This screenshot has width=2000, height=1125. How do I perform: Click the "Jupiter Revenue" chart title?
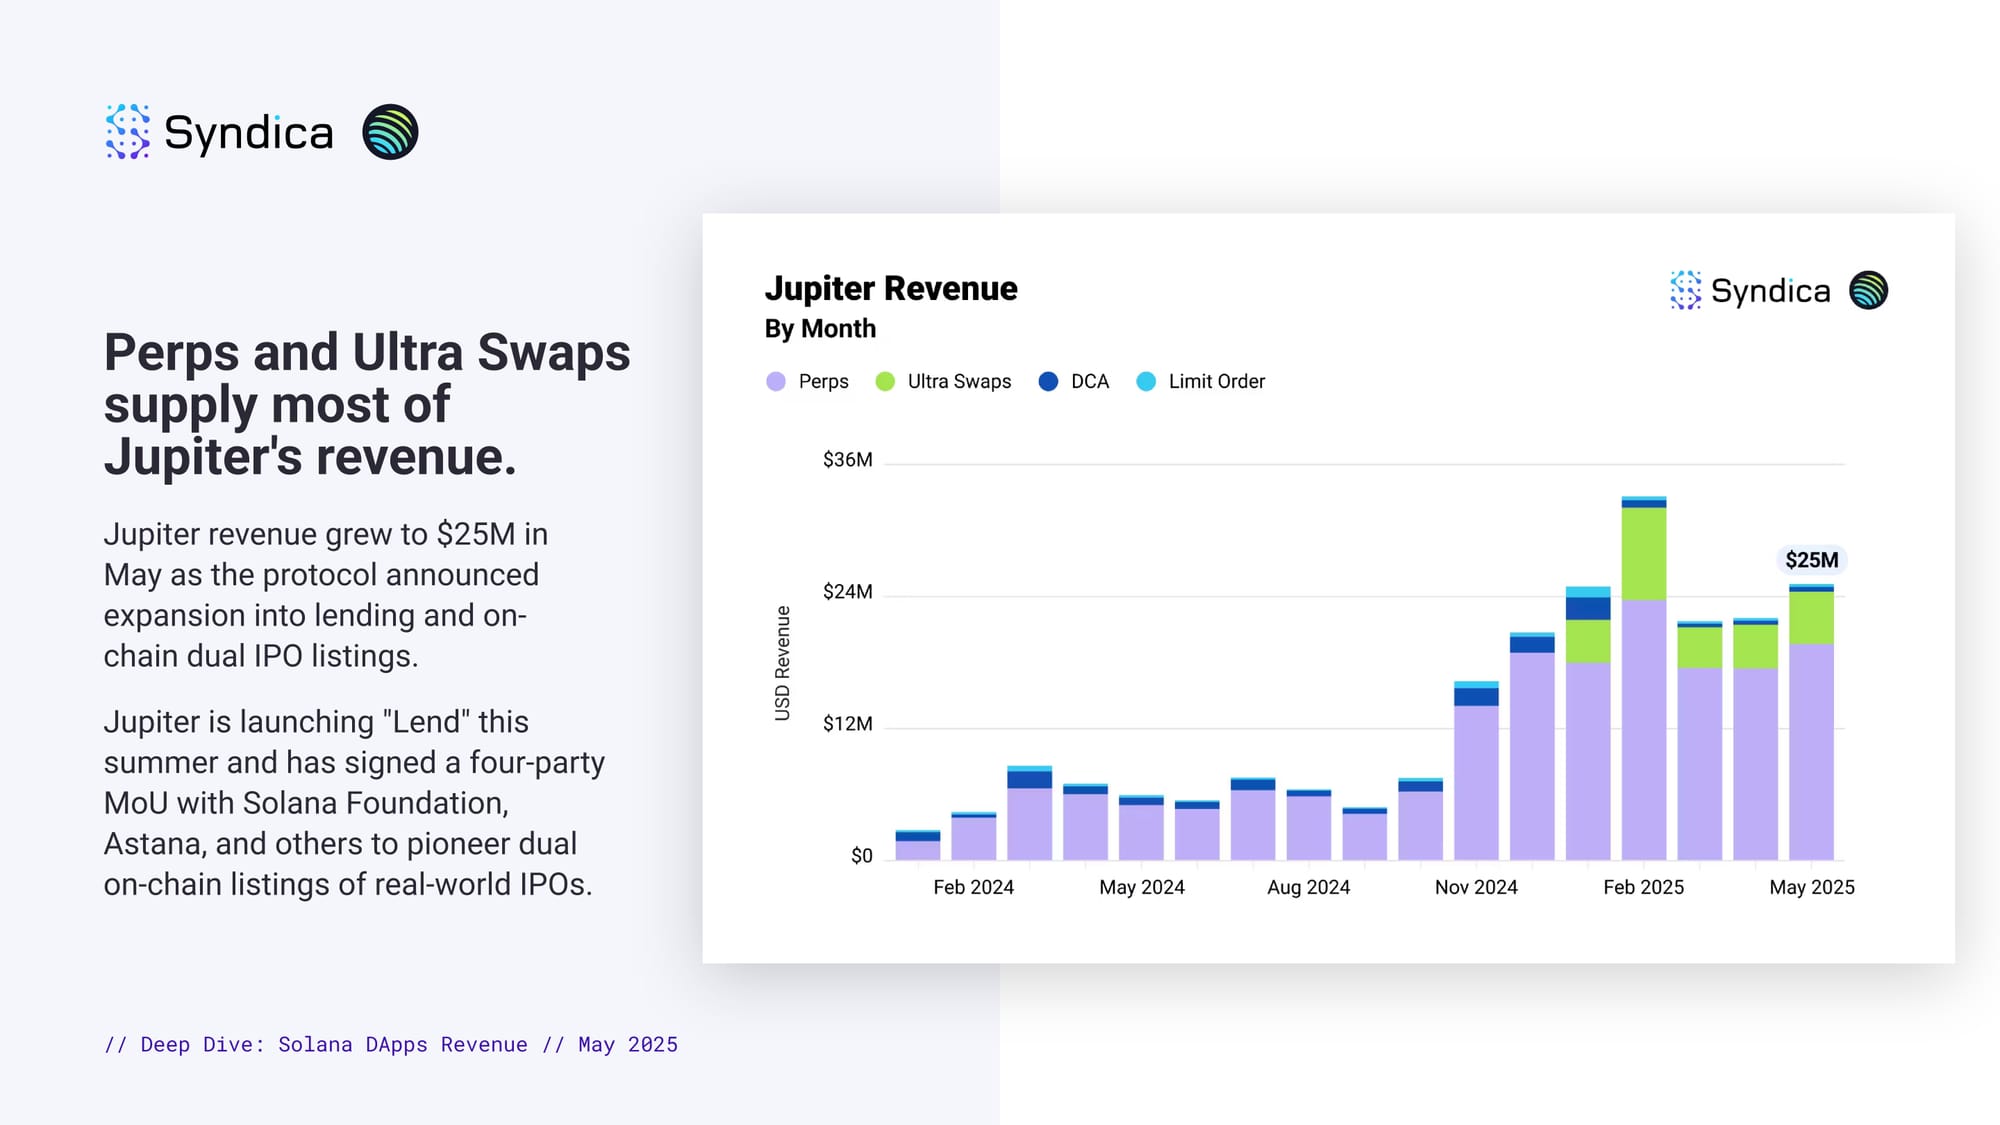(891, 288)
